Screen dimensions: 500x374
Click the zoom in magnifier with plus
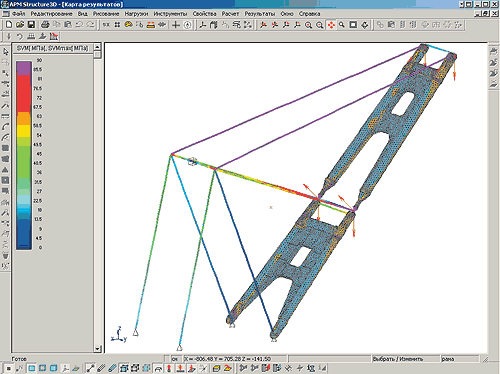coord(309,25)
